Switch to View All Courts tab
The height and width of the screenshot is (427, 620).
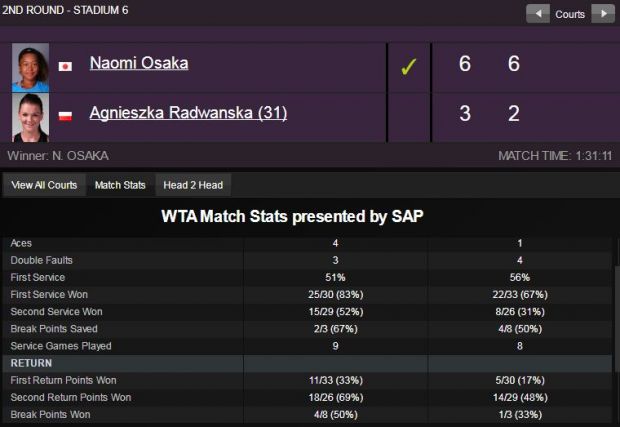click(x=44, y=185)
